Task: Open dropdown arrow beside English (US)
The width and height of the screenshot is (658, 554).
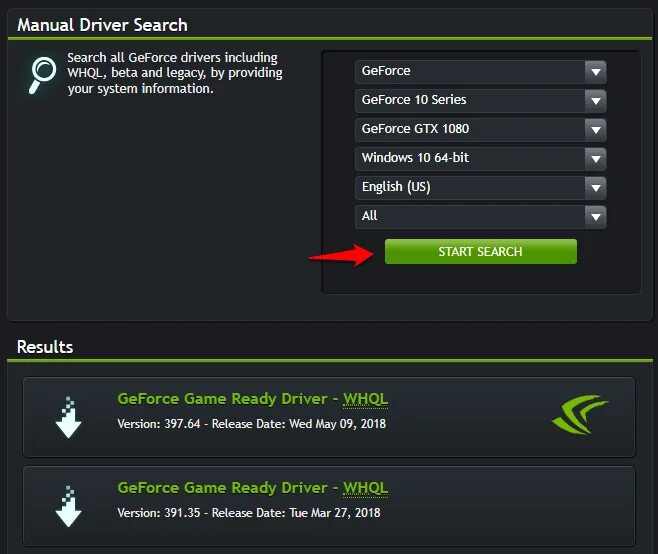Action: (595, 188)
